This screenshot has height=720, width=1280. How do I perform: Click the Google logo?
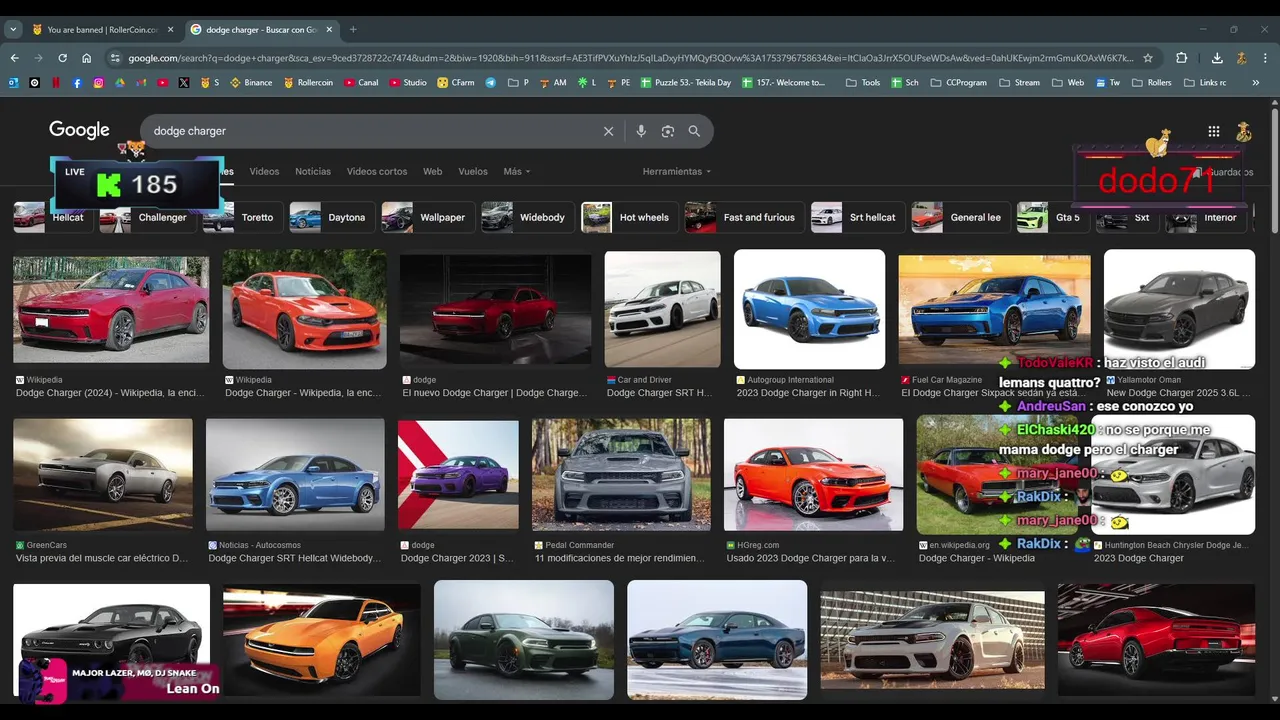point(79,130)
